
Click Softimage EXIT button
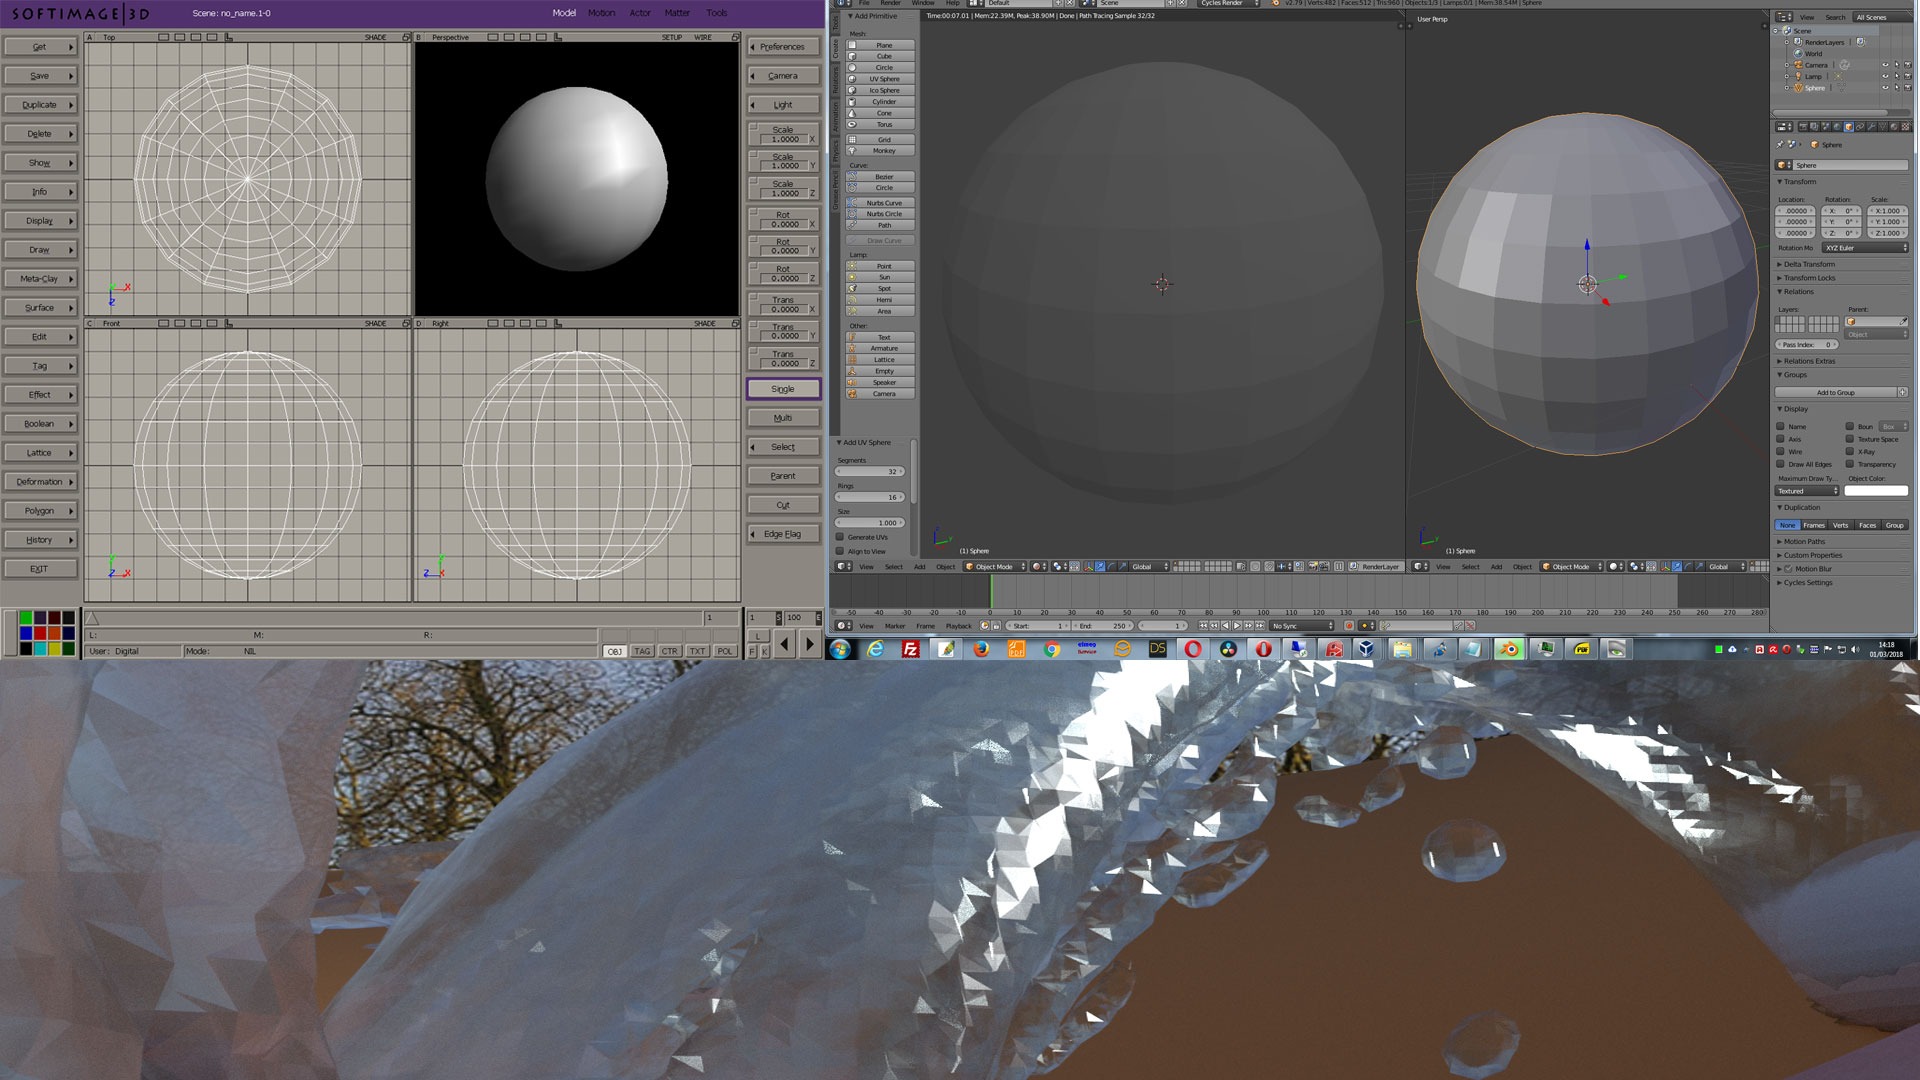tap(40, 569)
